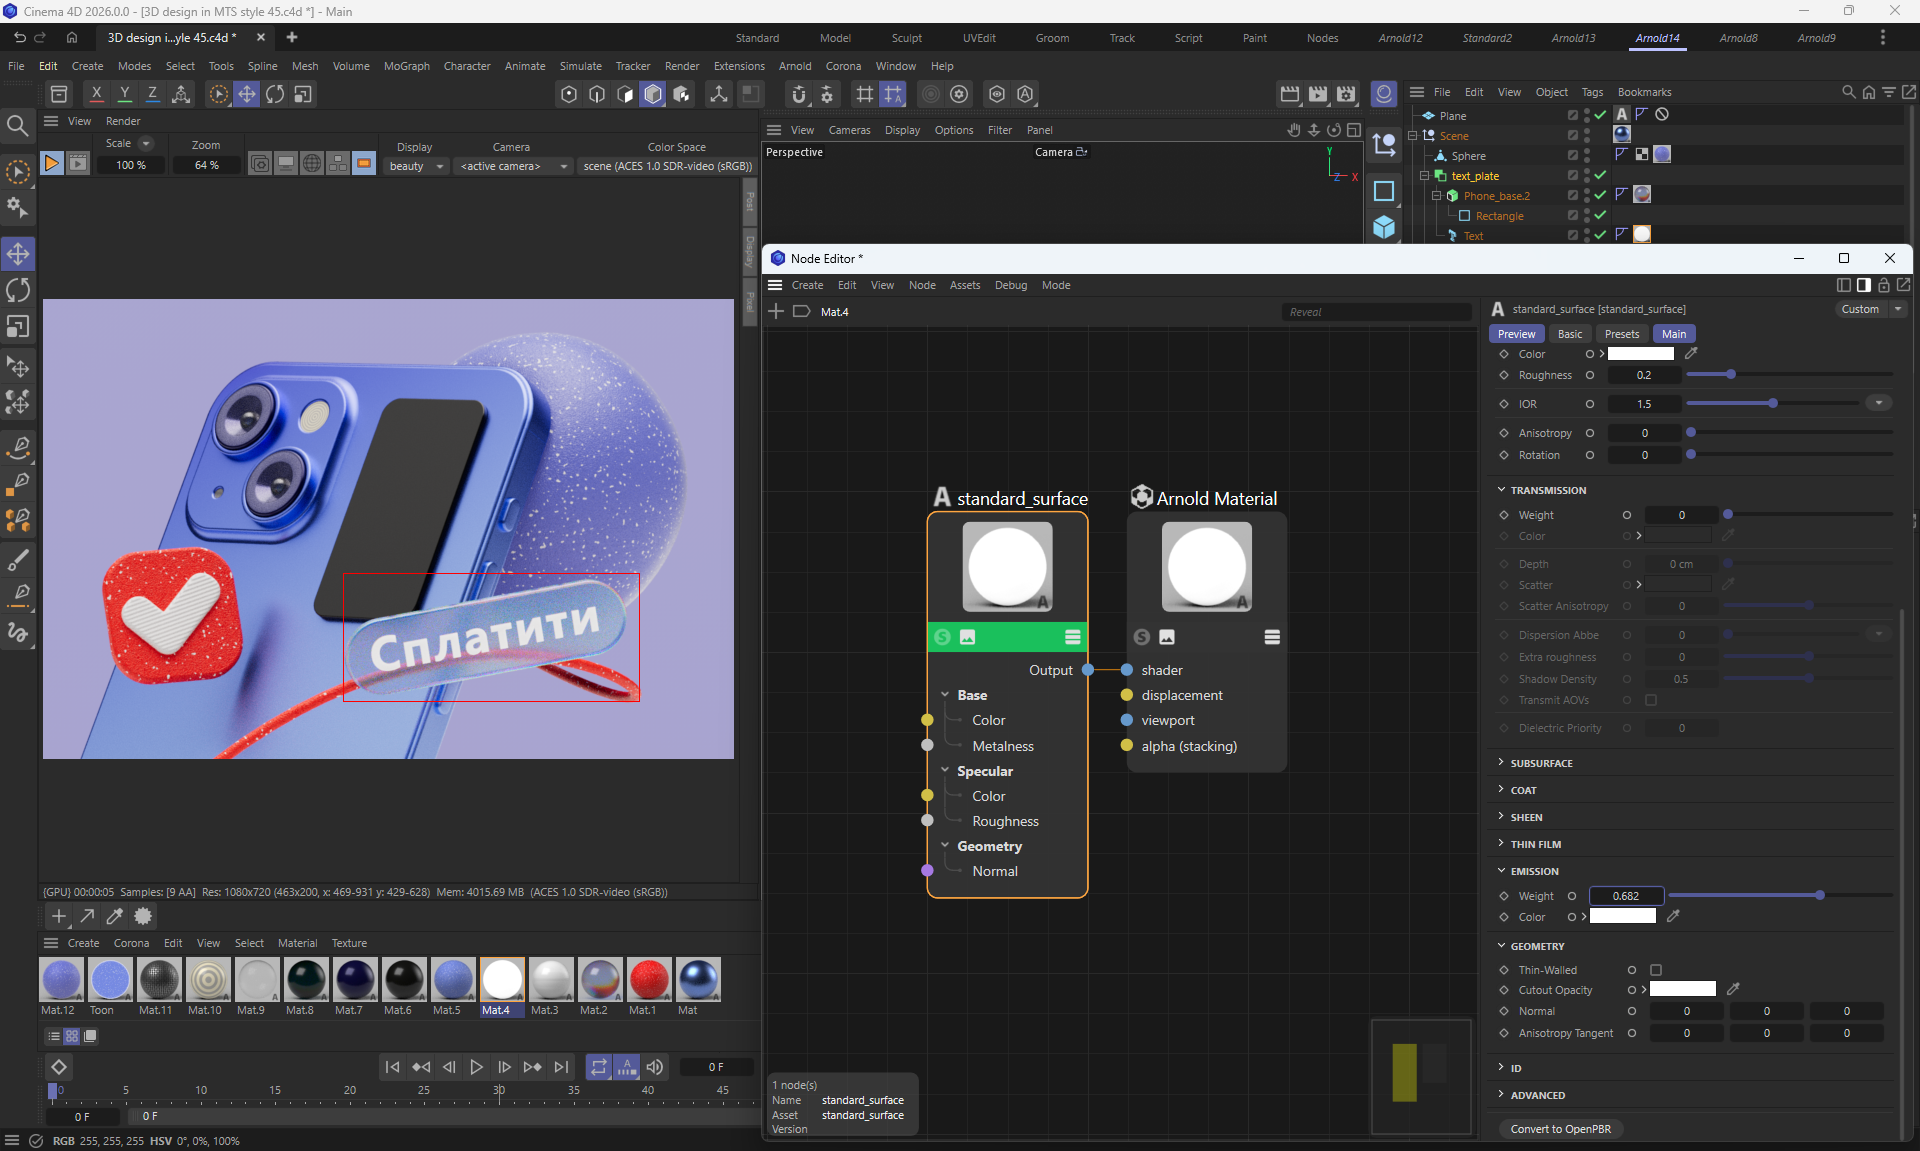Viewport: 1920px width, 1151px height.
Task: Open the Arnold menu in the menu bar
Action: pyautogui.click(x=795, y=66)
